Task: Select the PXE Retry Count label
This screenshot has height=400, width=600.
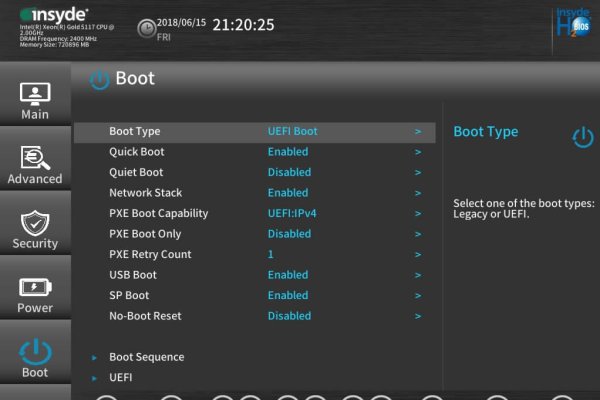Action: [x=150, y=255]
